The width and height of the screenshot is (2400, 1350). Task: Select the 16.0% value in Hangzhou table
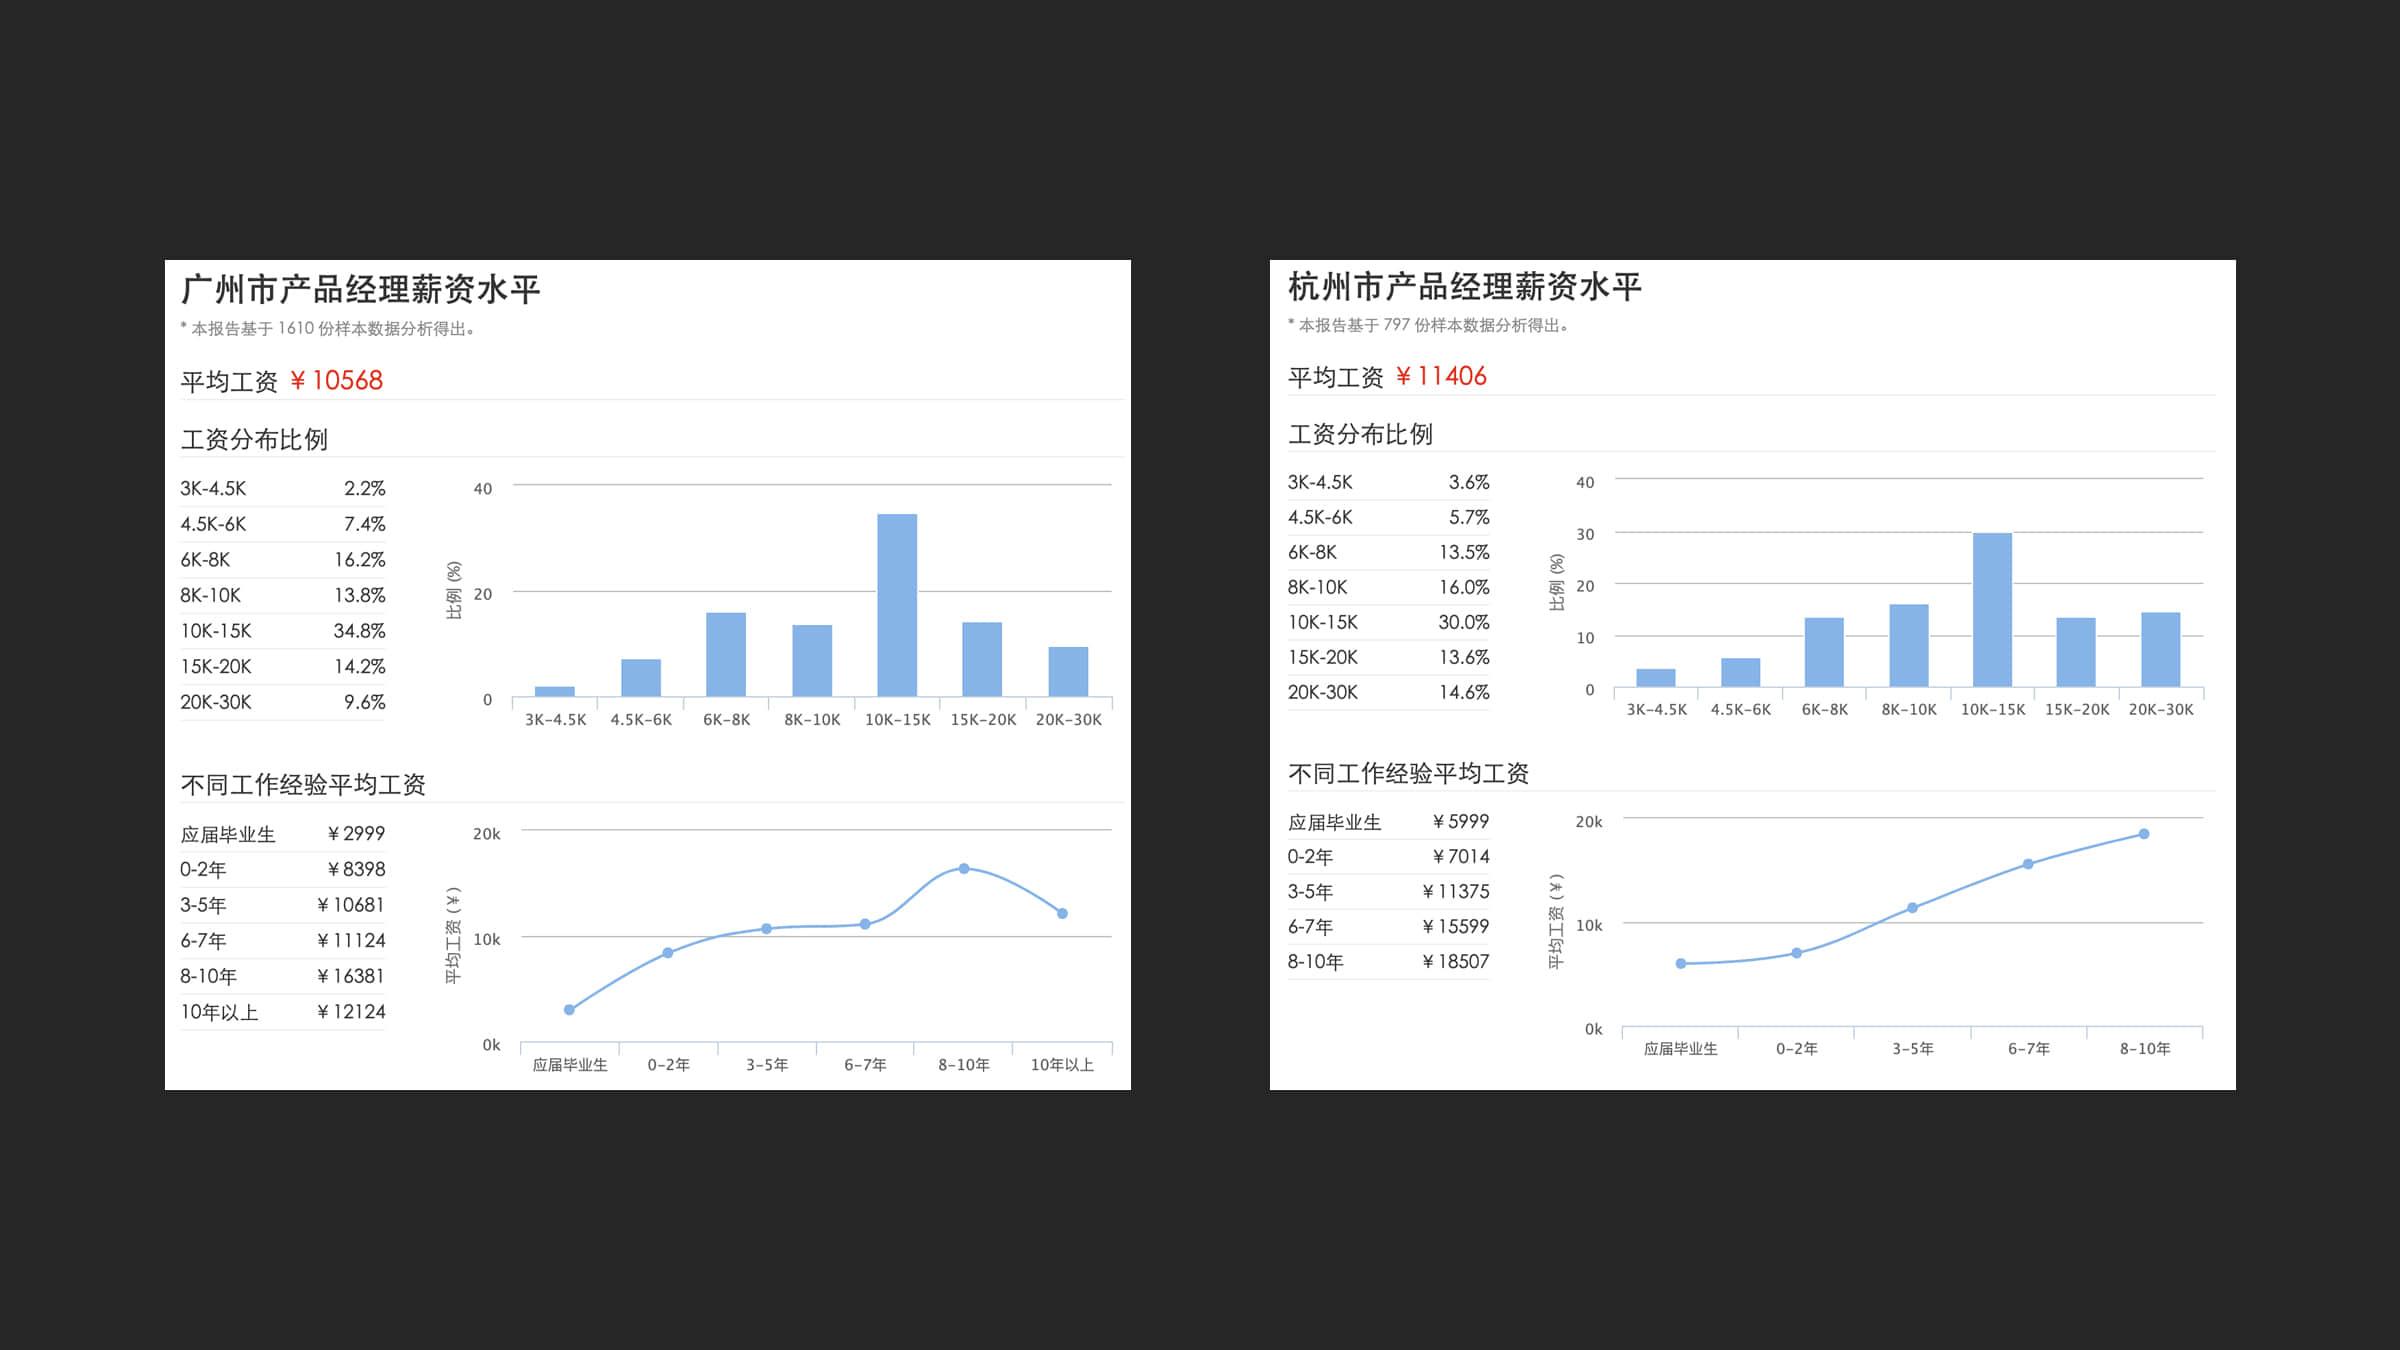pos(1464,587)
